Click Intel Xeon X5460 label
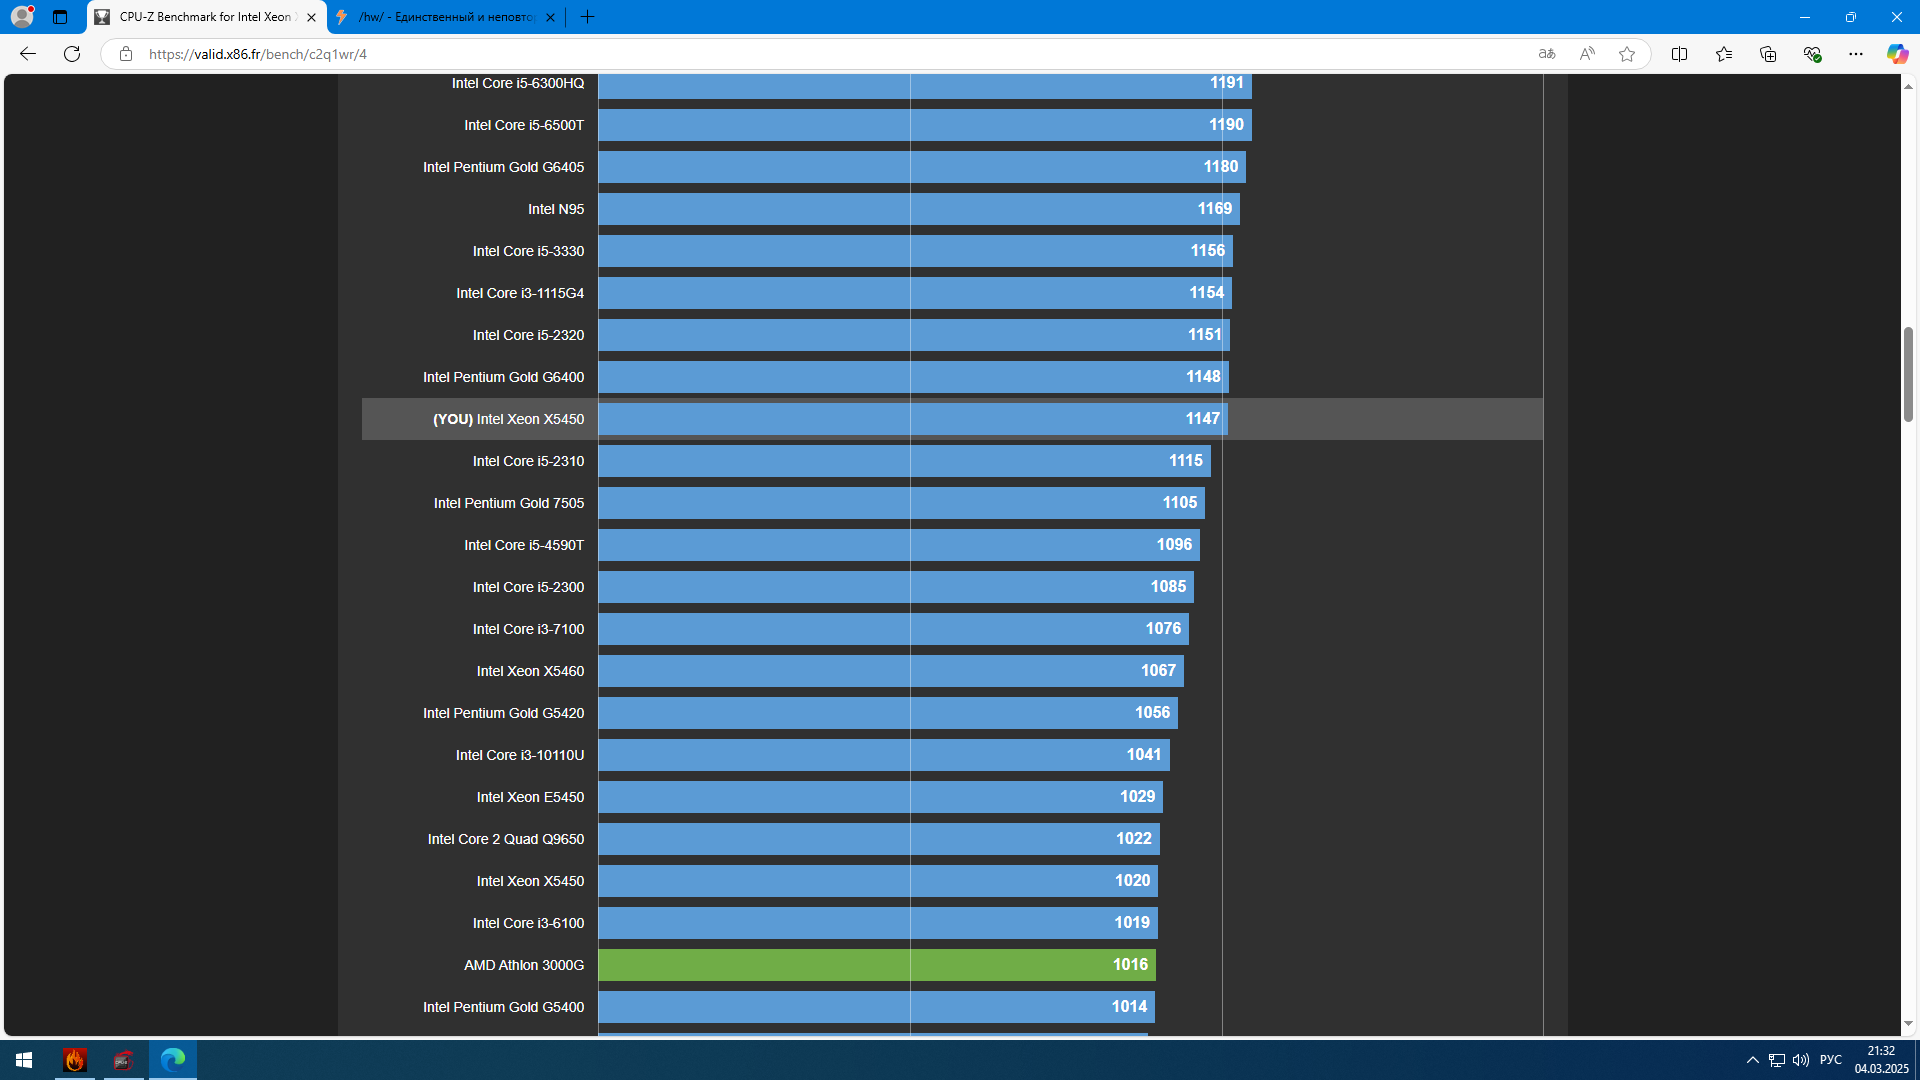The height and width of the screenshot is (1080, 1920). [530, 671]
